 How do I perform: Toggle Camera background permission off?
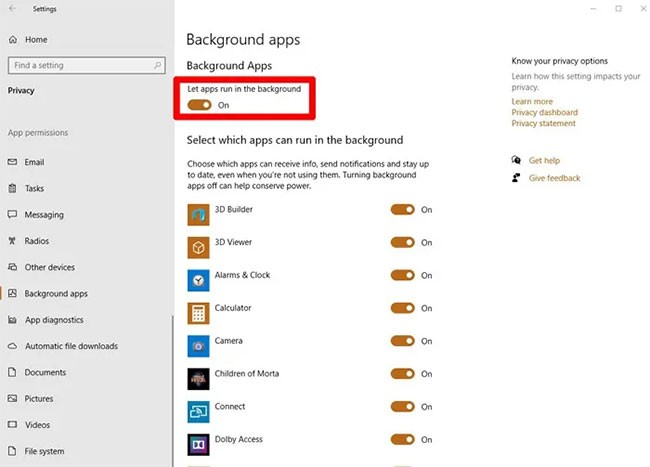[402, 341]
